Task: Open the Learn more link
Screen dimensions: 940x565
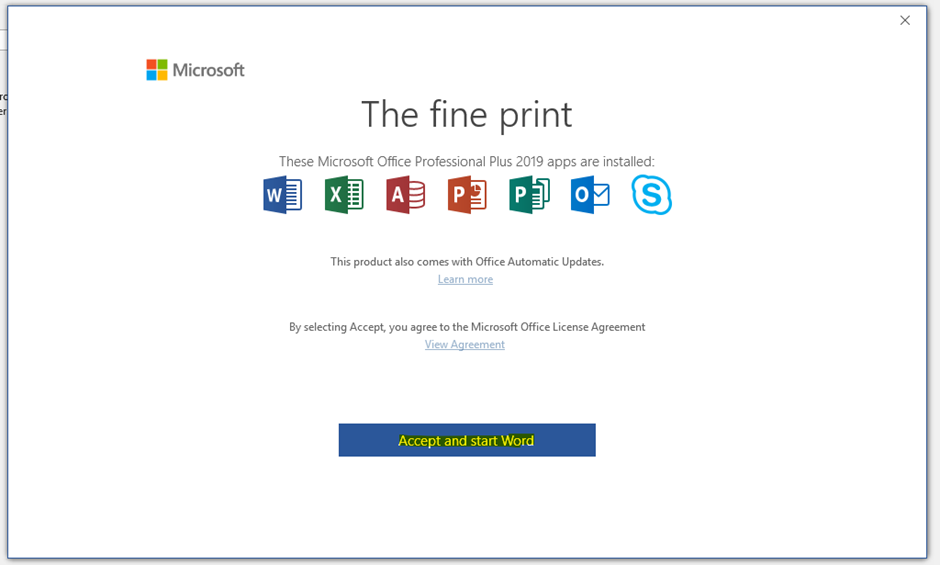Action: 465,280
